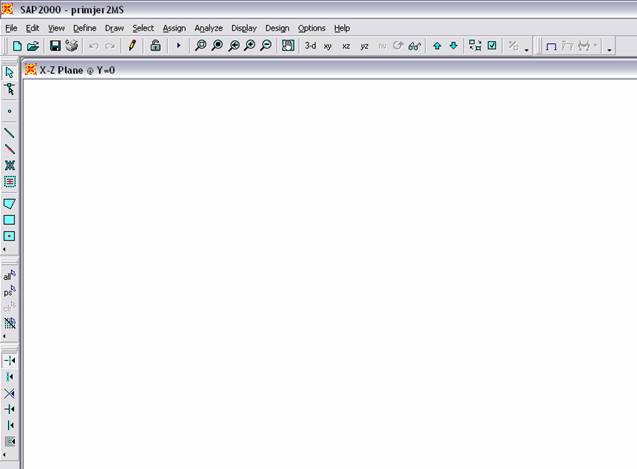
Task: Select the quick draw braces tool
Action: (x=9, y=165)
